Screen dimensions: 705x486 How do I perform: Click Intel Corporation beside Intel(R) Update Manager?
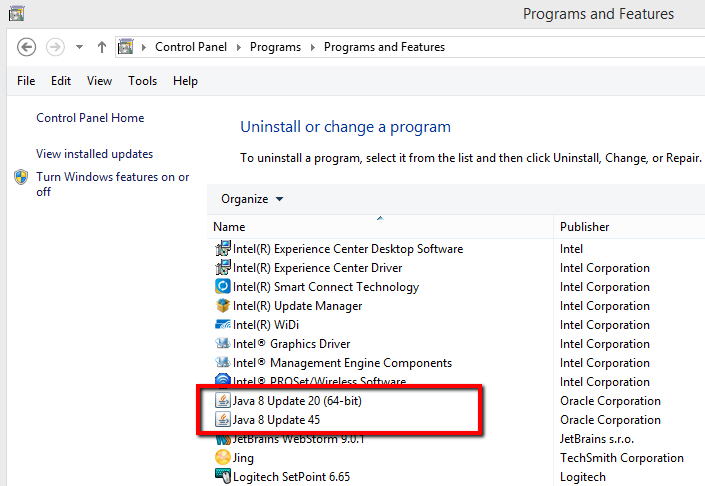click(x=604, y=306)
